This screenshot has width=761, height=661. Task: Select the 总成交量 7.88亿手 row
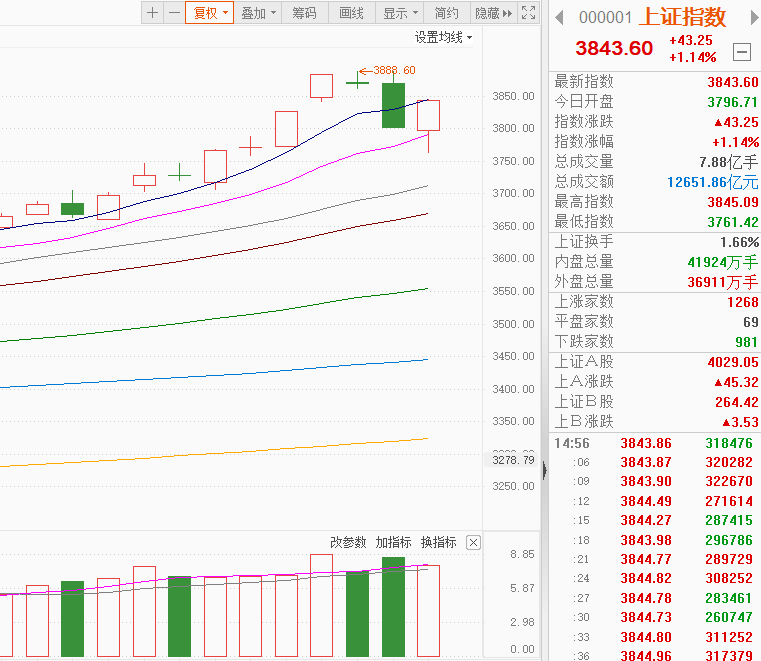(656, 162)
